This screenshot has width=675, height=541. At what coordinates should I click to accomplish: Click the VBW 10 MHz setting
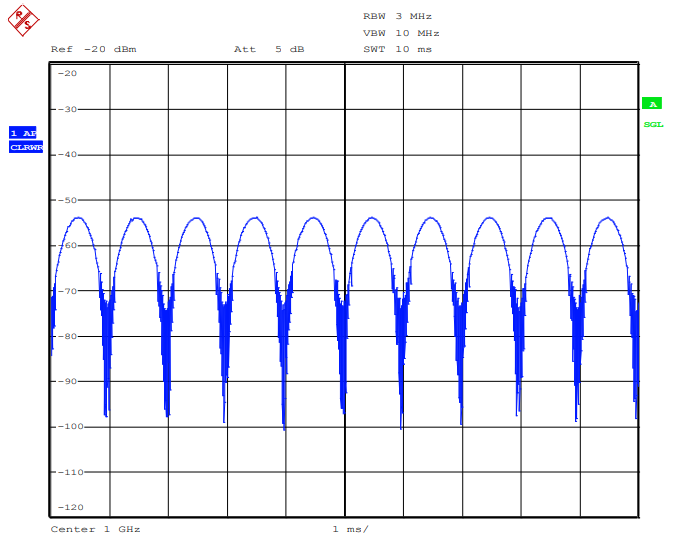[x=399, y=33]
